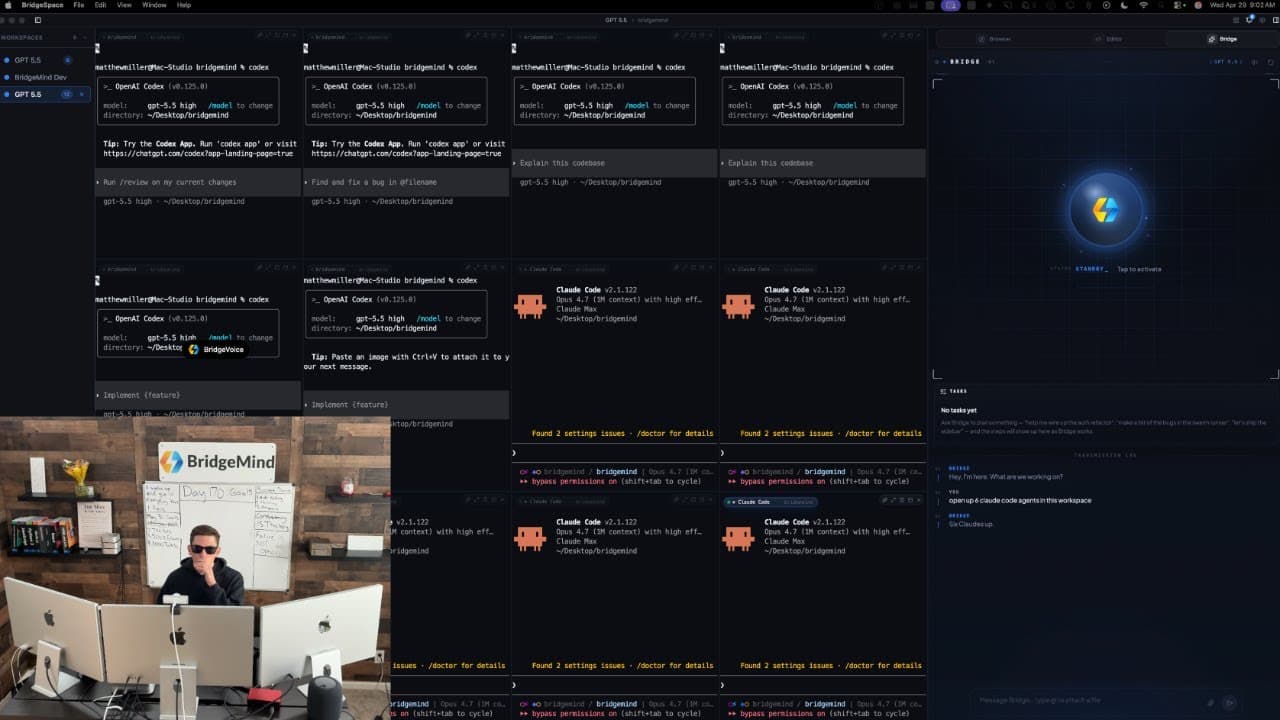This screenshot has width=1280, height=720.
Task: Open the Help menu
Action: click(184, 5)
